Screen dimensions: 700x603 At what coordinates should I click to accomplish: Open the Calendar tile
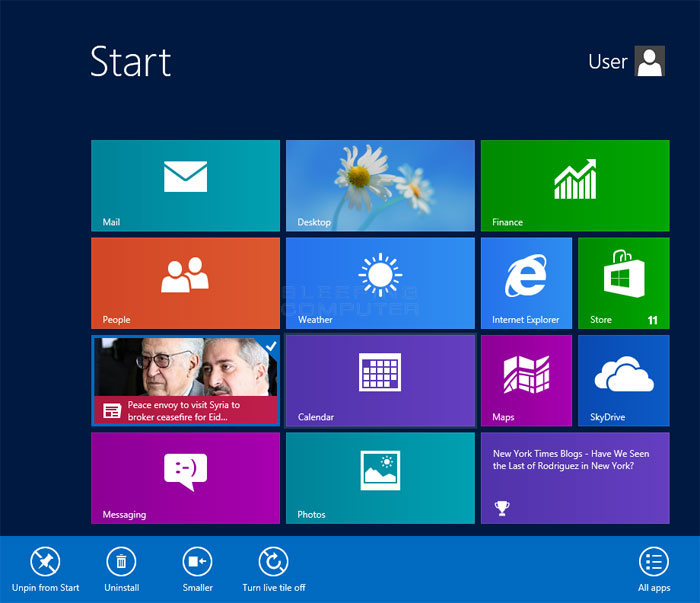point(380,381)
